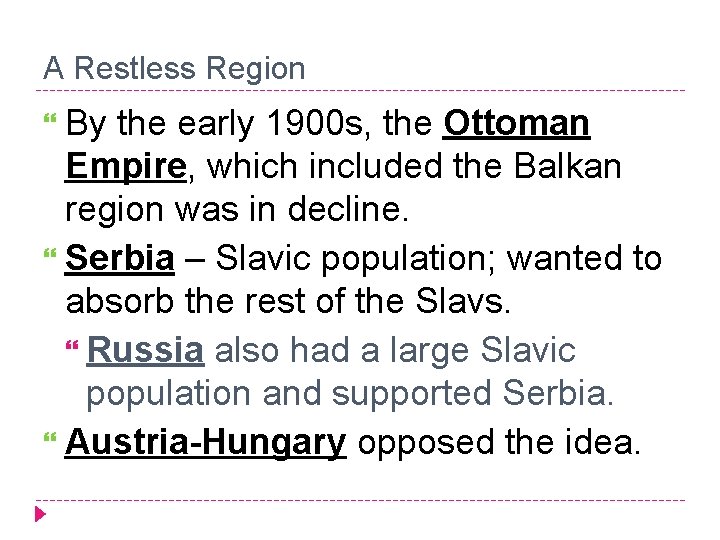The width and height of the screenshot is (720, 540).
Task: Click the slide title 'A Restless Region'
Action: (x=174, y=69)
